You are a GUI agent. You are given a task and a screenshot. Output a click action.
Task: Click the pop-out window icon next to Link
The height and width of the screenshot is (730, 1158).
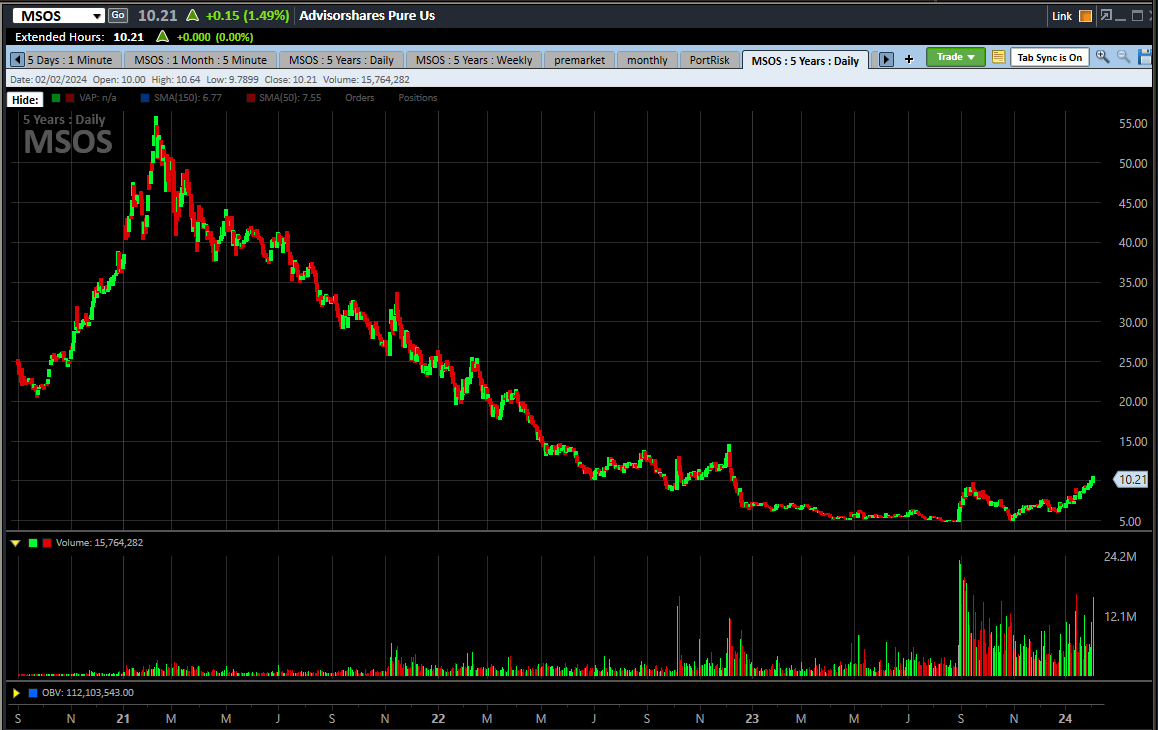pos(1105,15)
